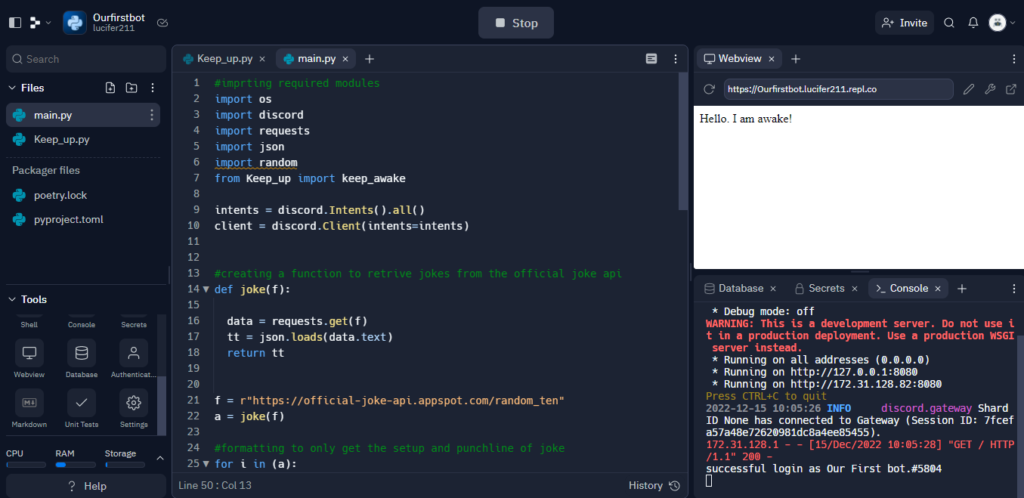Expand the resources usage chevron

coord(159,458)
